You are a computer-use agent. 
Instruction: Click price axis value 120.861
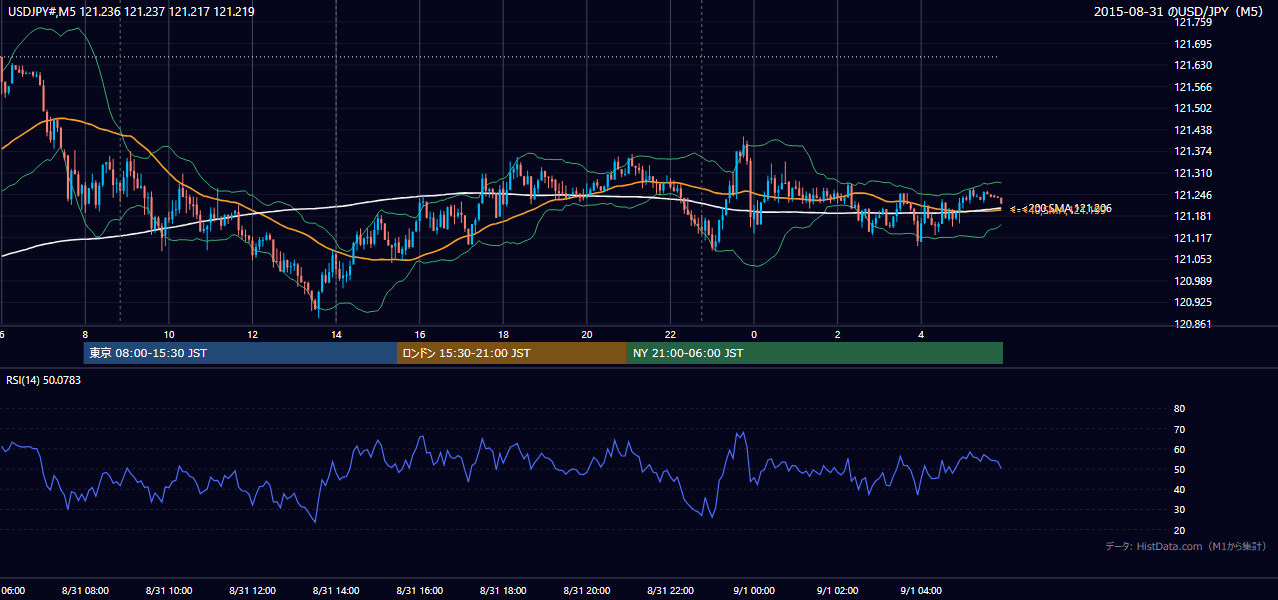(1192, 324)
